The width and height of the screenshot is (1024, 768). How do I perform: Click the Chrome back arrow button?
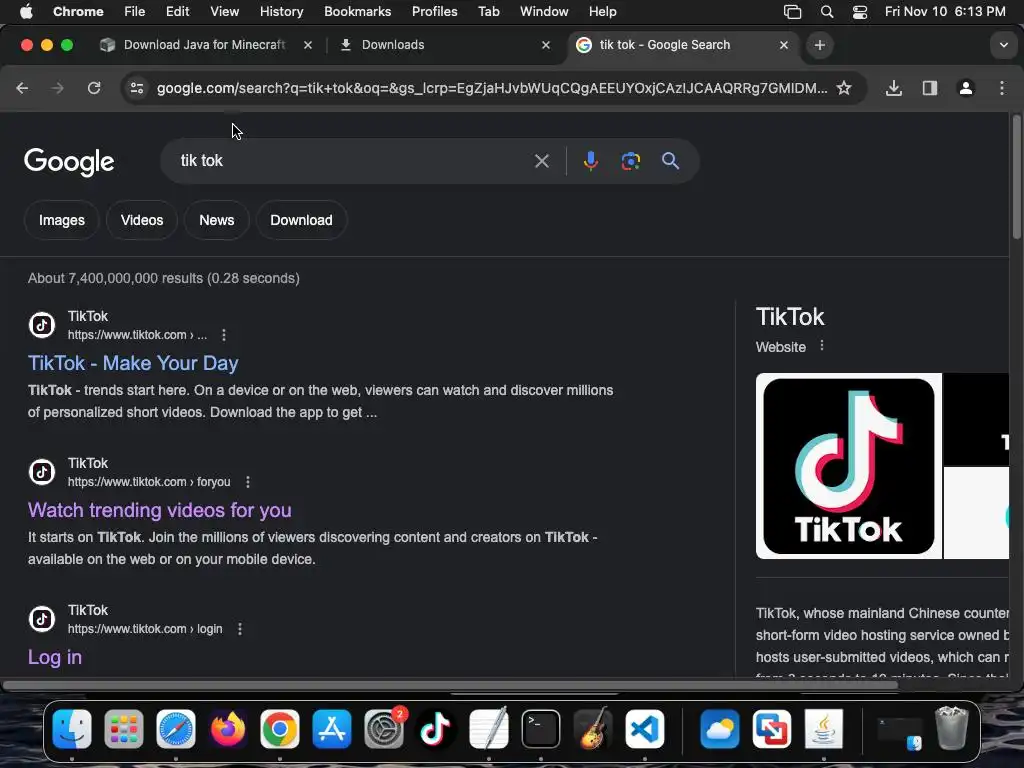[22, 88]
